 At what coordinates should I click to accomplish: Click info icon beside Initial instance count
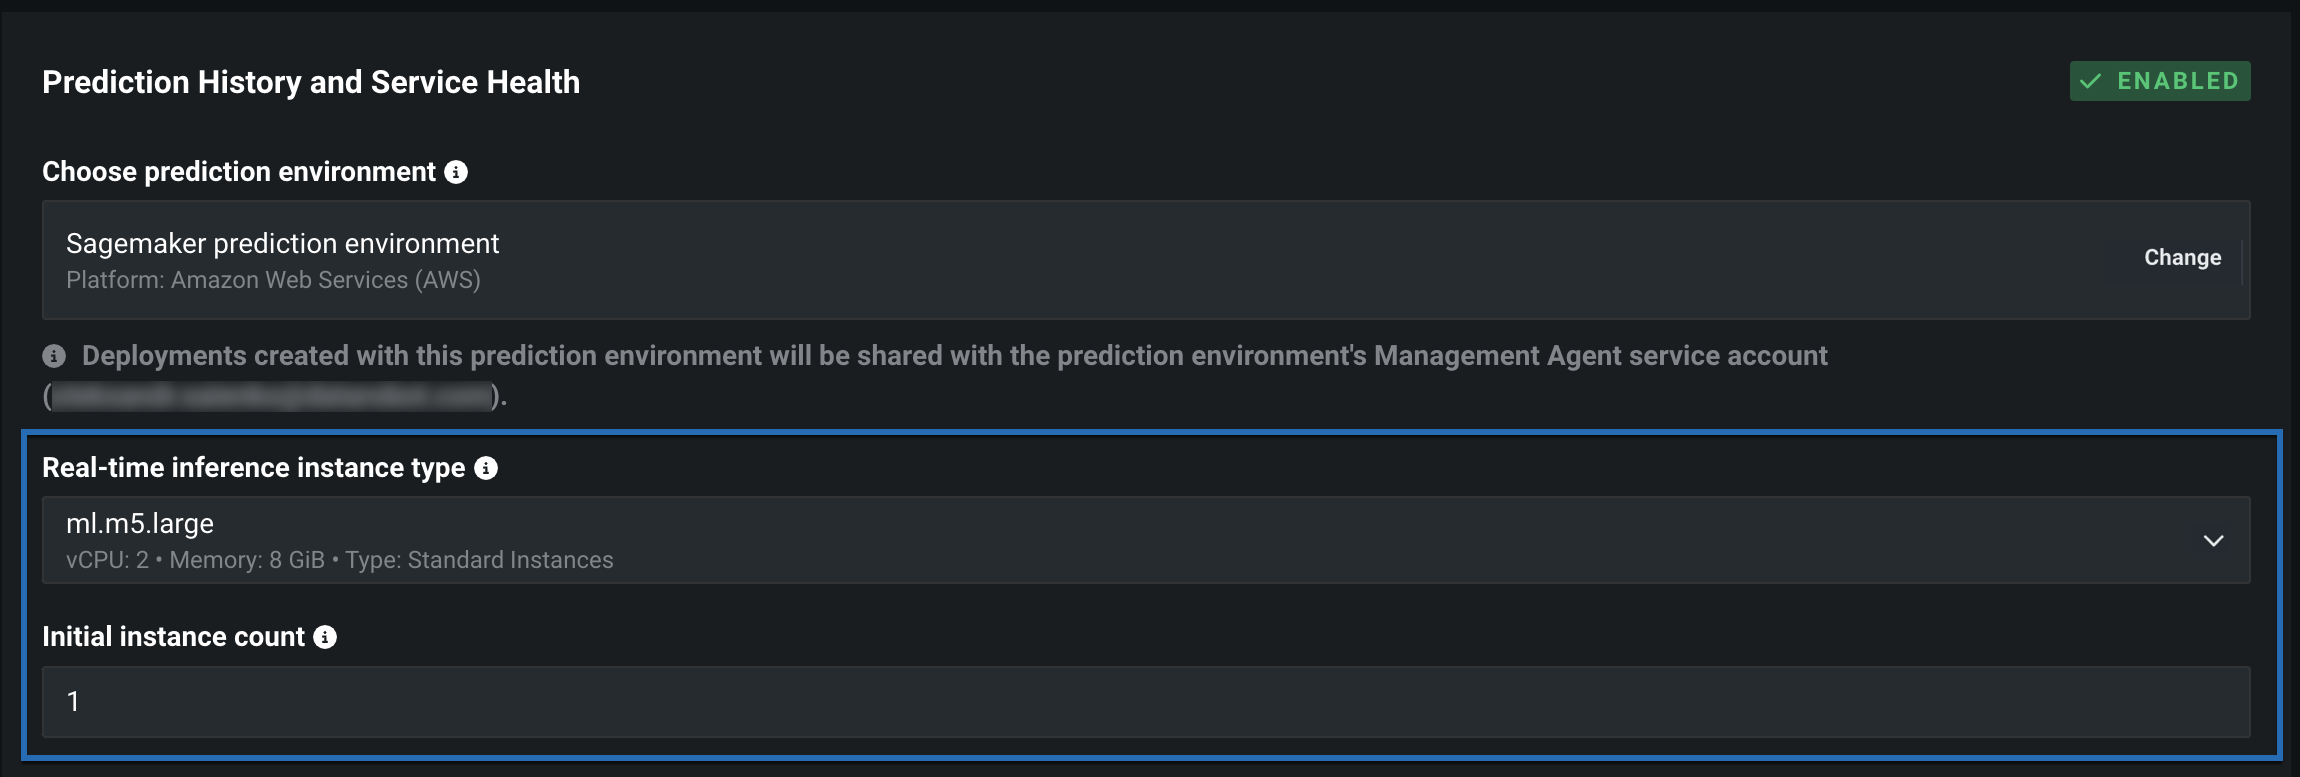[x=325, y=637]
